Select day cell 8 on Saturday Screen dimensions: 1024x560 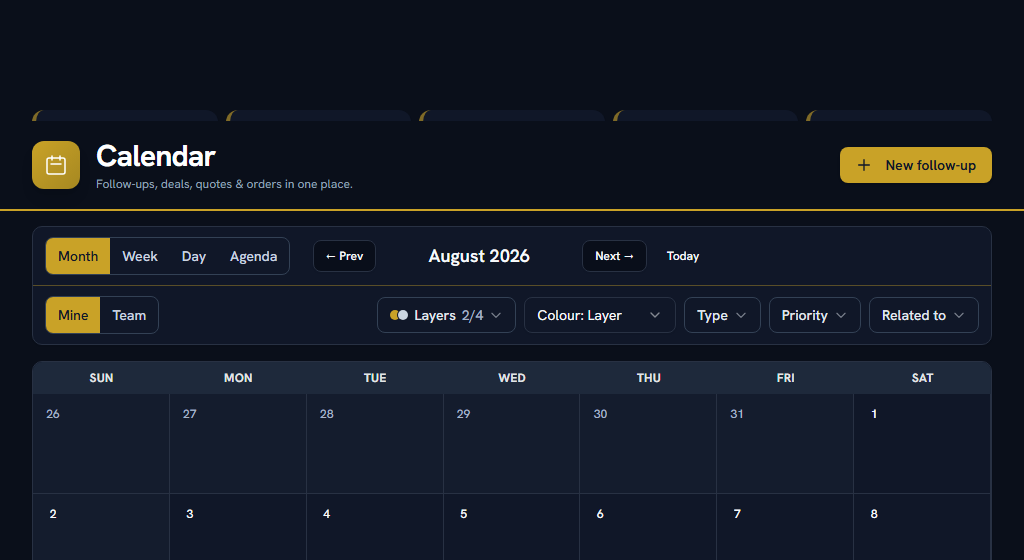coord(922,527)
